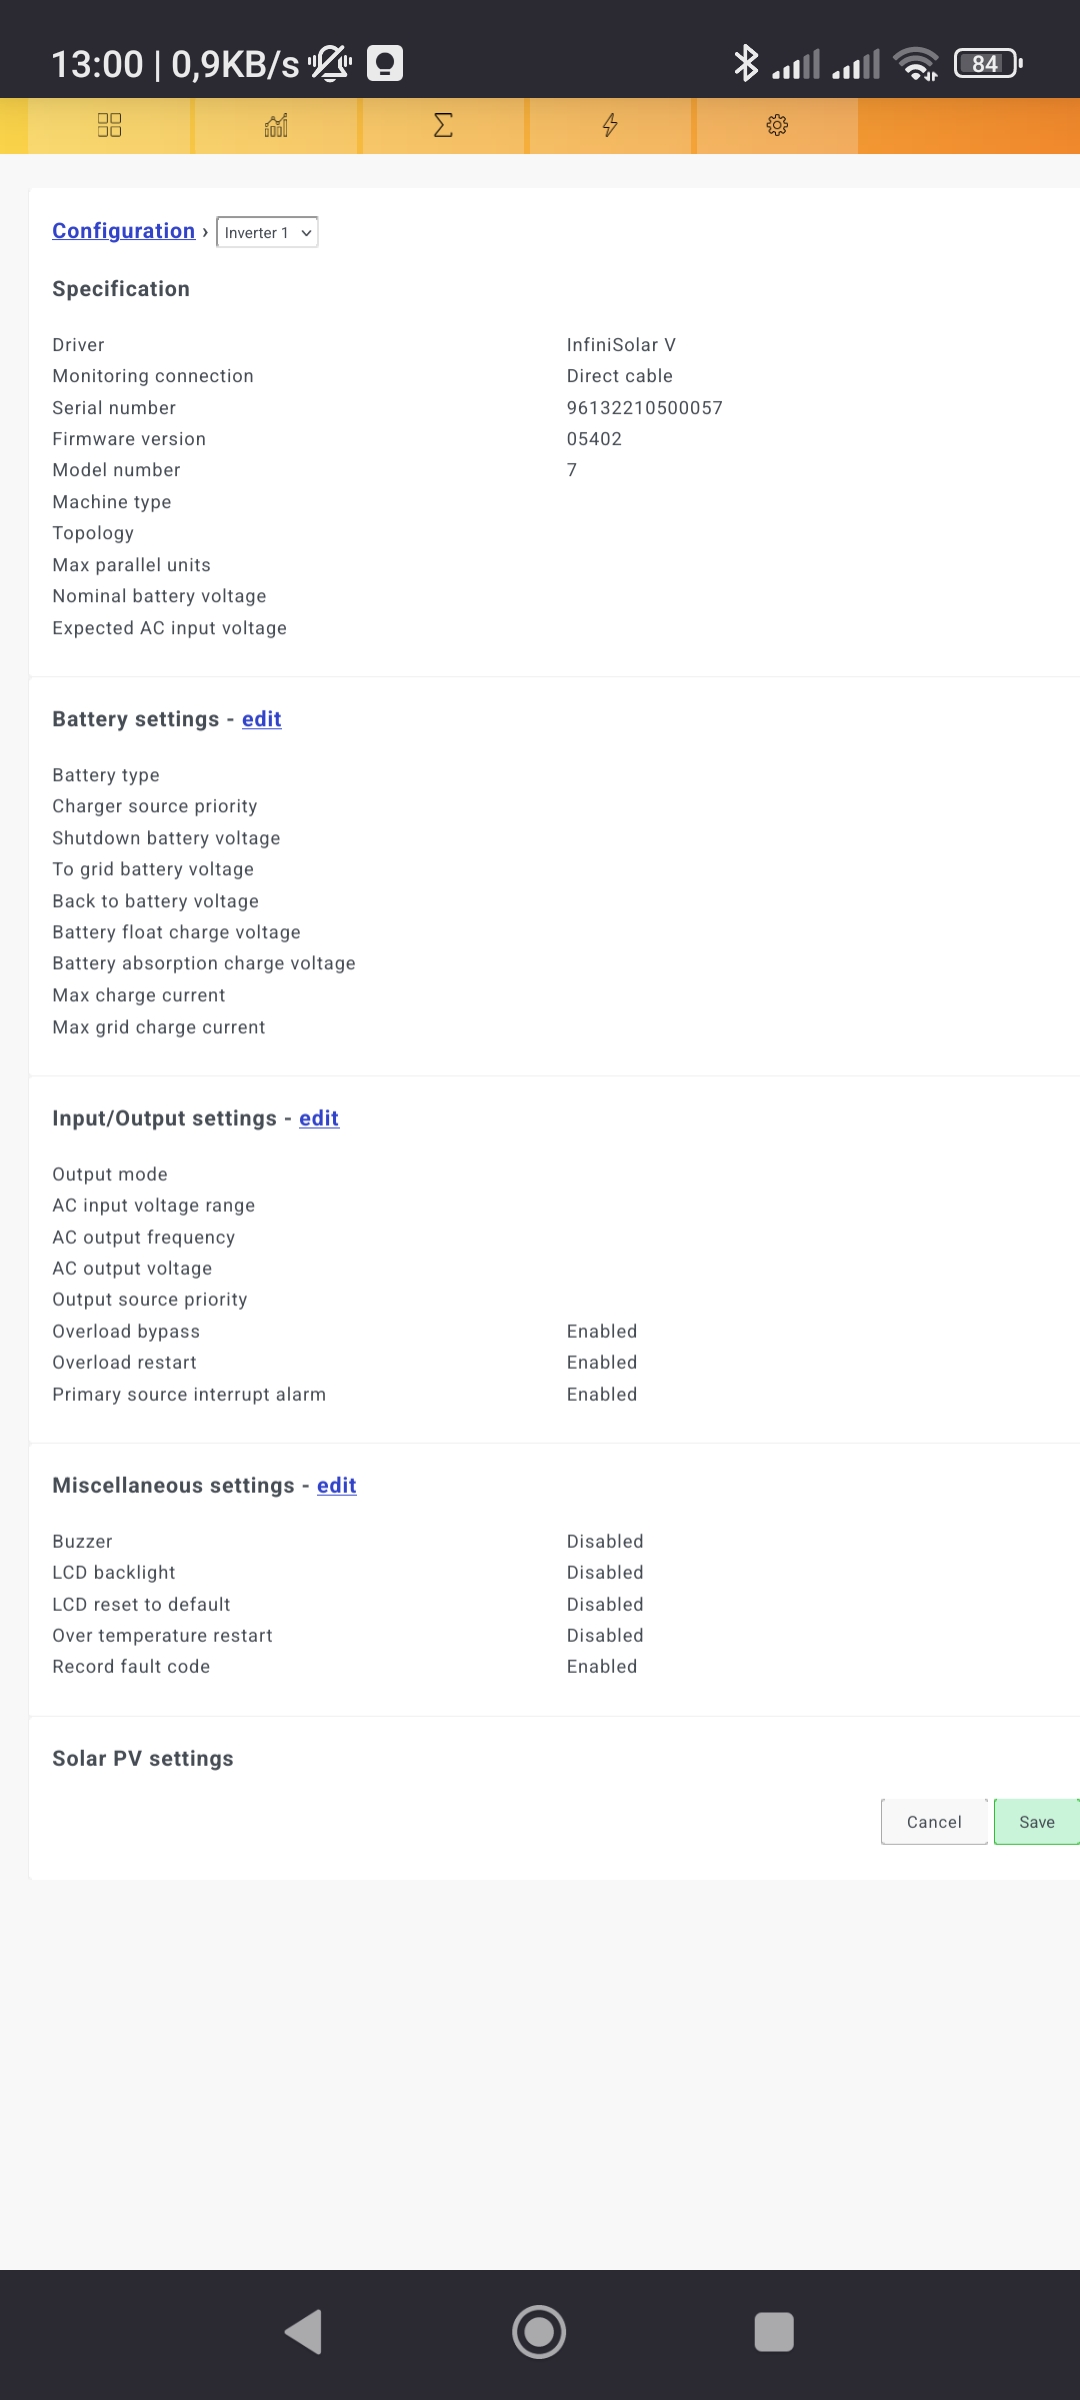Open the dashboard grid icon tab
Image resolution: width=1080 pixels, height=2400 pixels.
click(x=109, y=125)
